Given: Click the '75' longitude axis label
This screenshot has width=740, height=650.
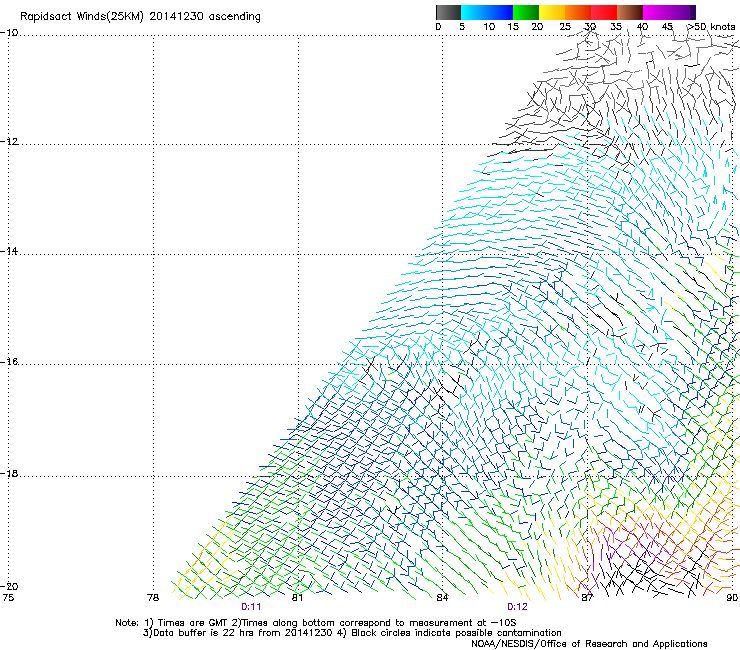Looking at the screenshot, I should (8, 598).
